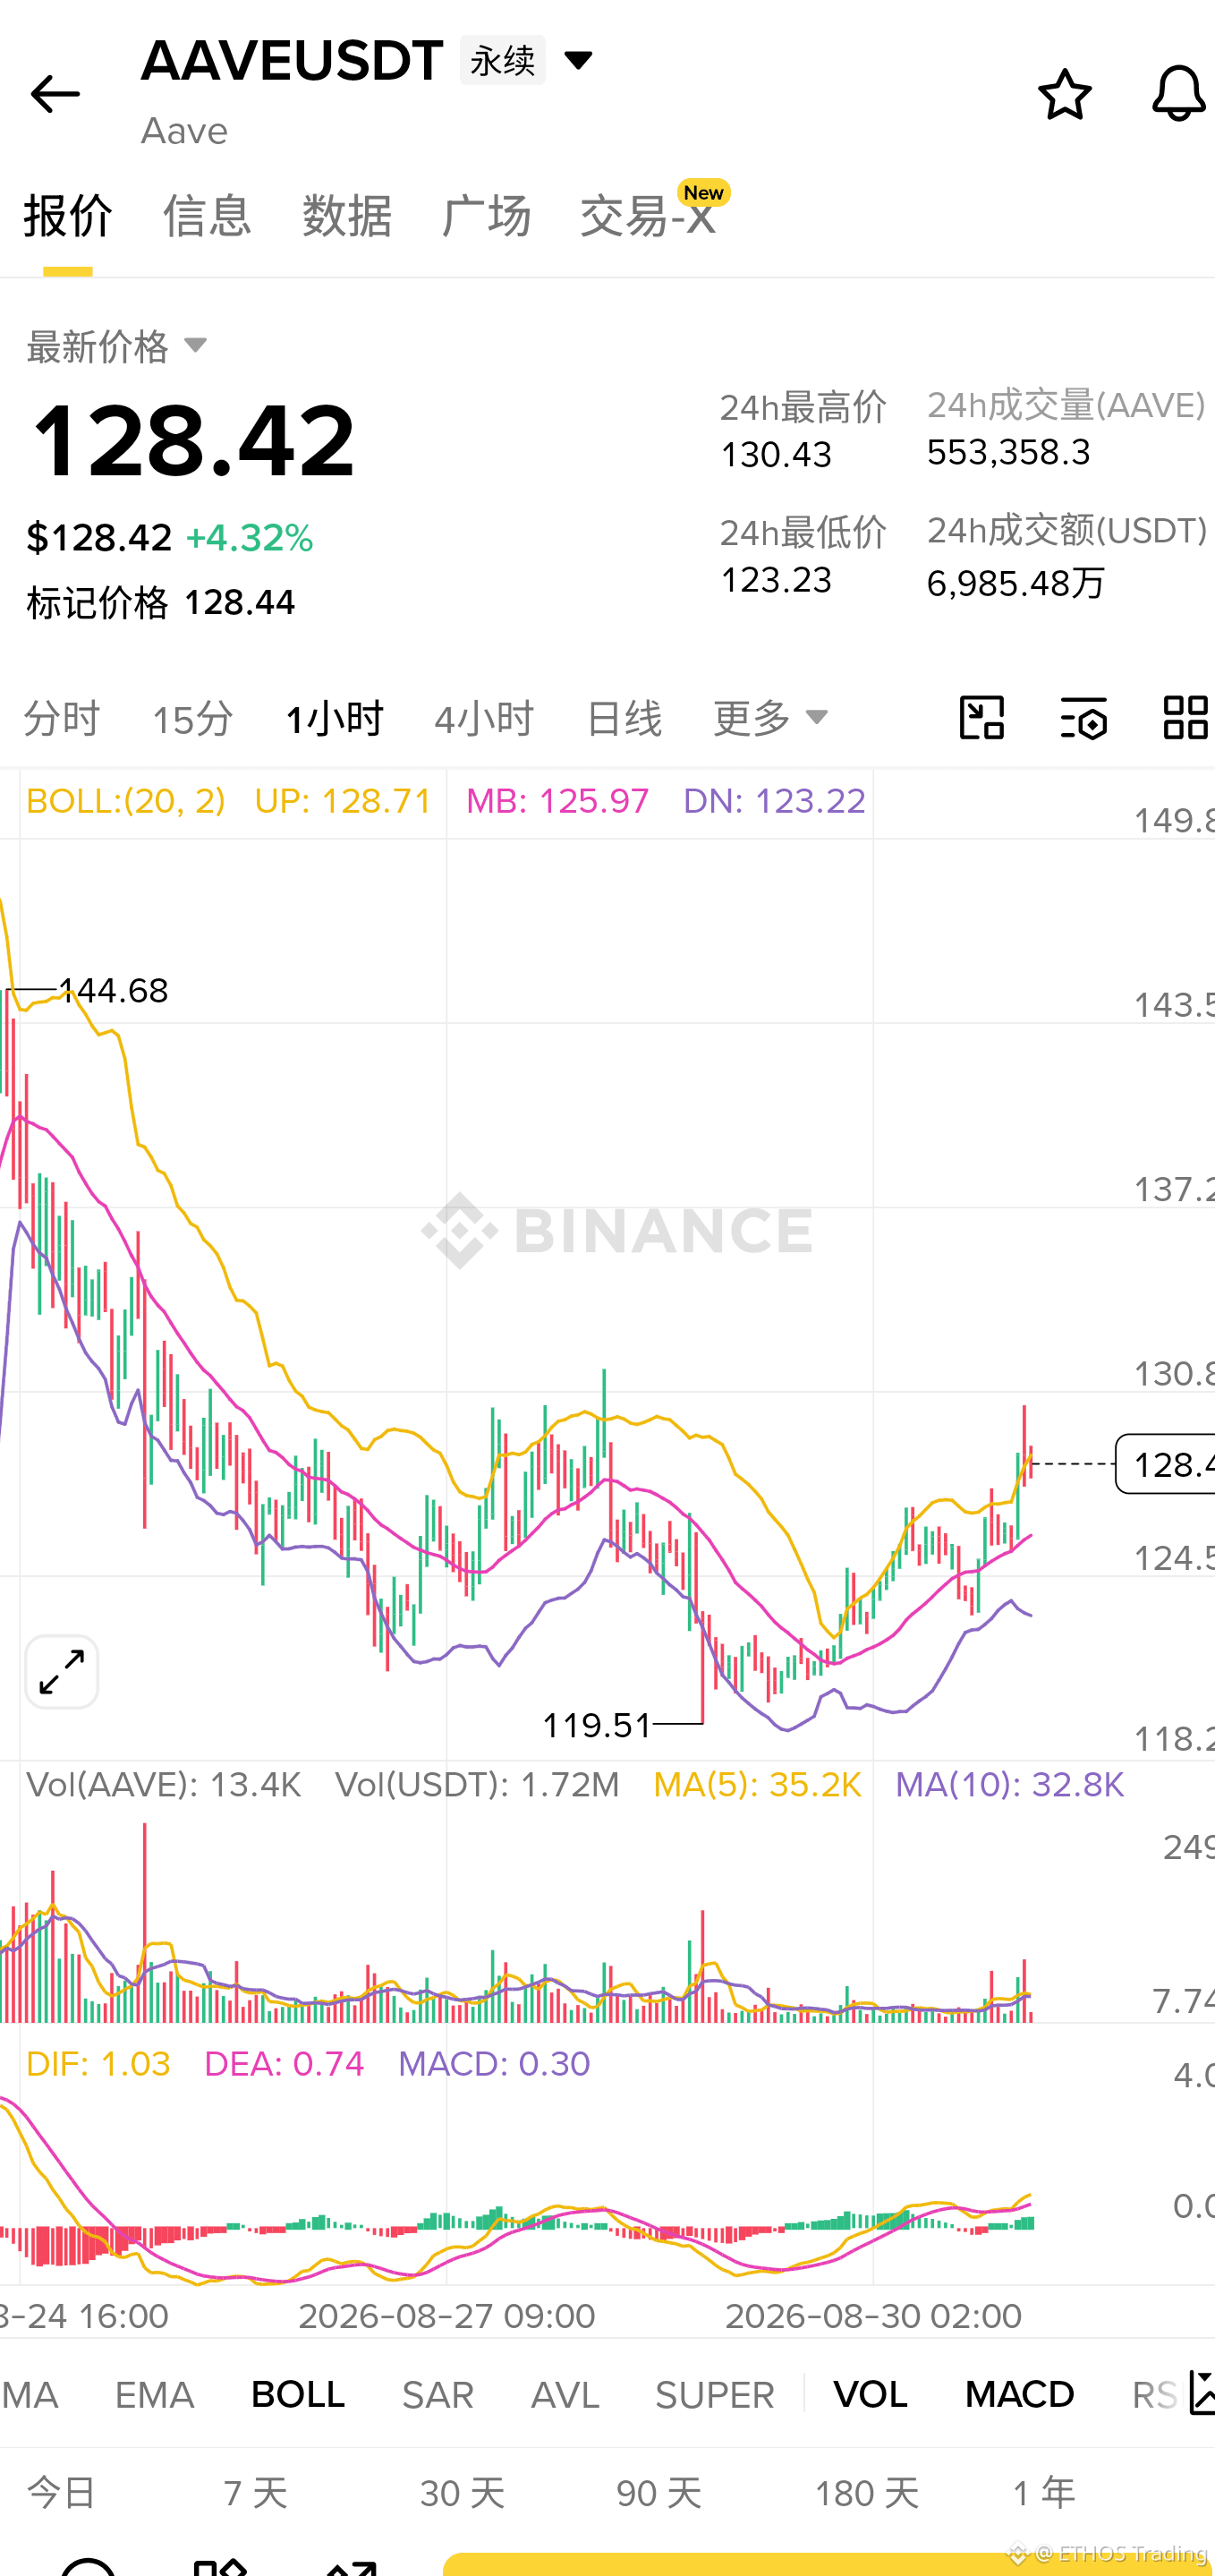Toggle the VOL sub-indicator
The width and height of the screenshot is (1215, 2576).
point(870,2394)
